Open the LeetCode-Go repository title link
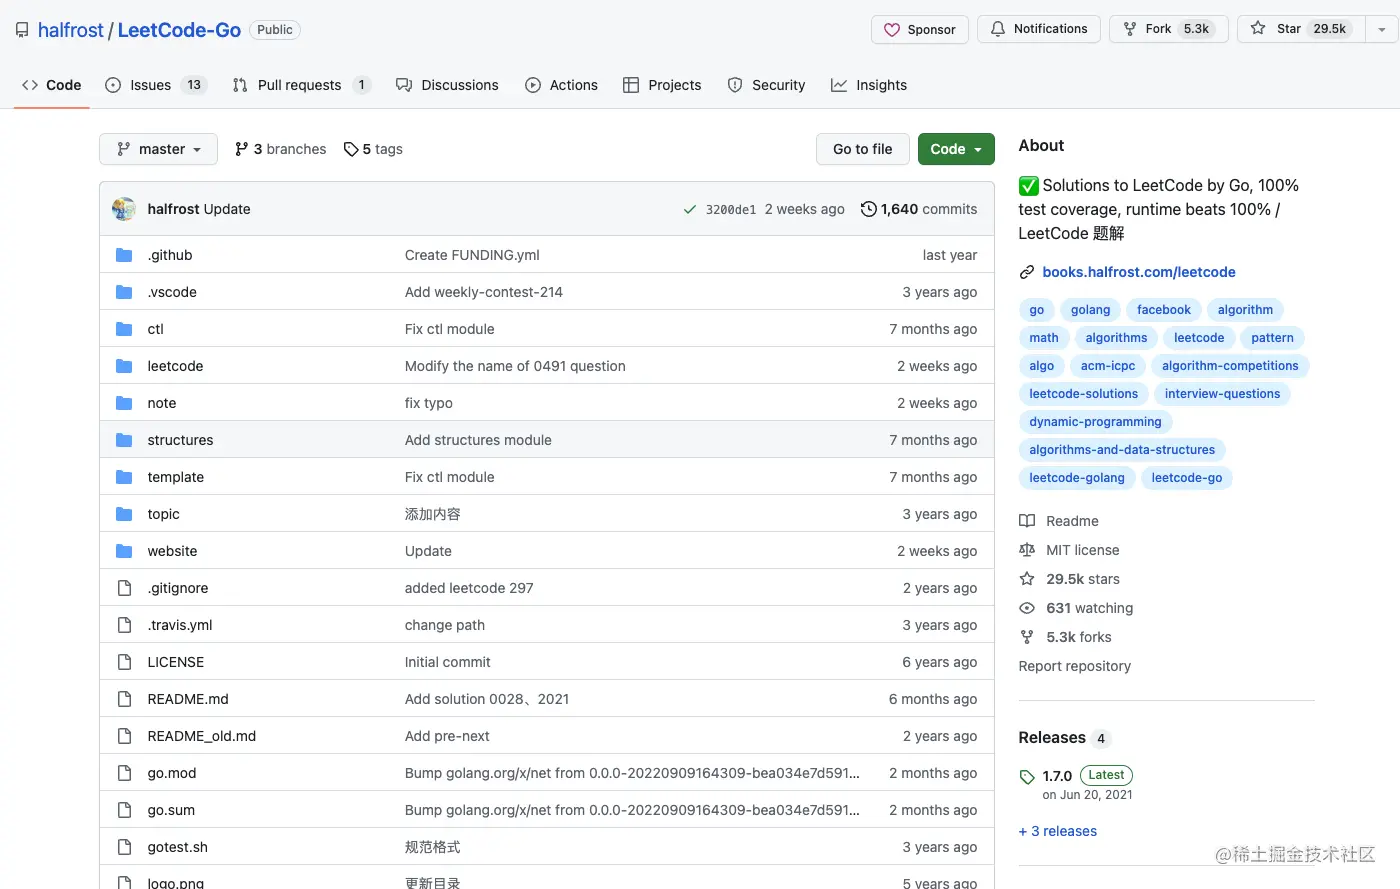The height and width of the screenshot is (889, 1400). click(179, 30)
